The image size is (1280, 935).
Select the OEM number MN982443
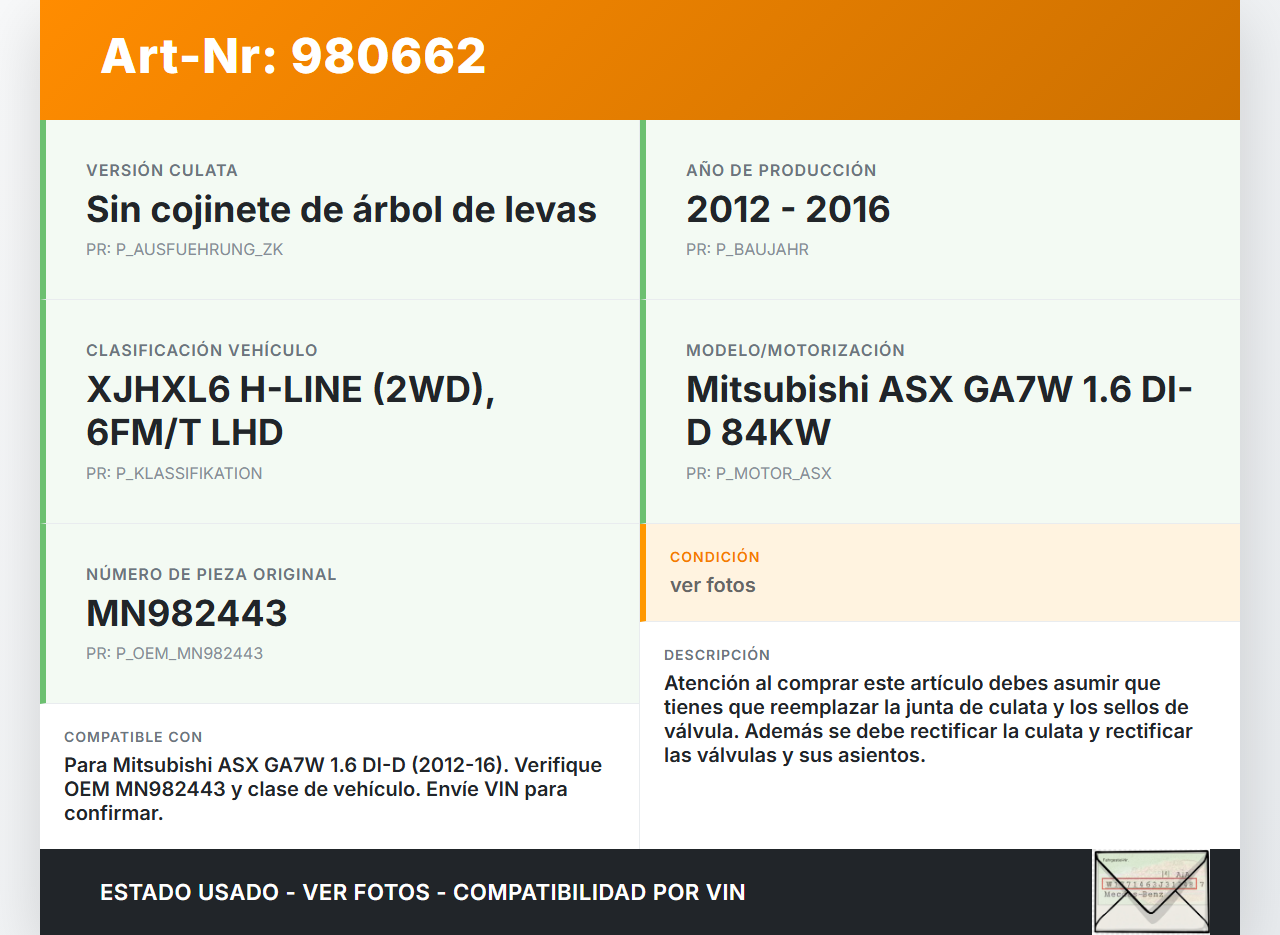(186, 612)
